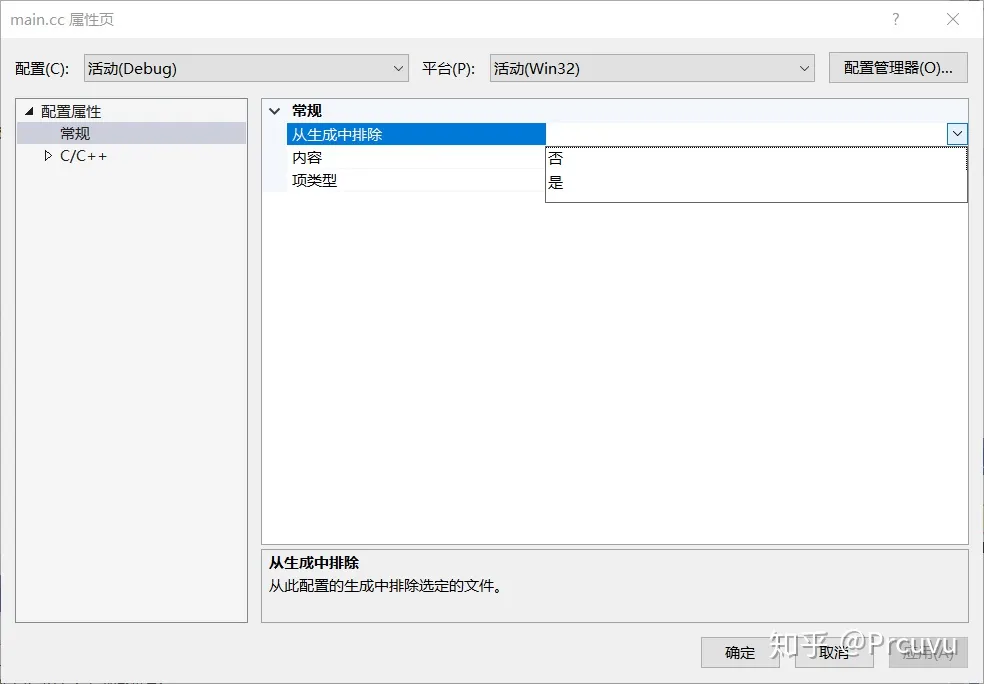
Task: Expand the C/C++ tree node arrow
Action: (47, 156)
